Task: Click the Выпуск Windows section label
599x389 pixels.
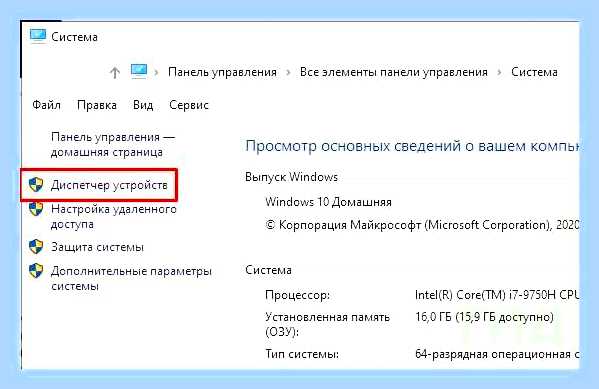Action: [291, 177]
